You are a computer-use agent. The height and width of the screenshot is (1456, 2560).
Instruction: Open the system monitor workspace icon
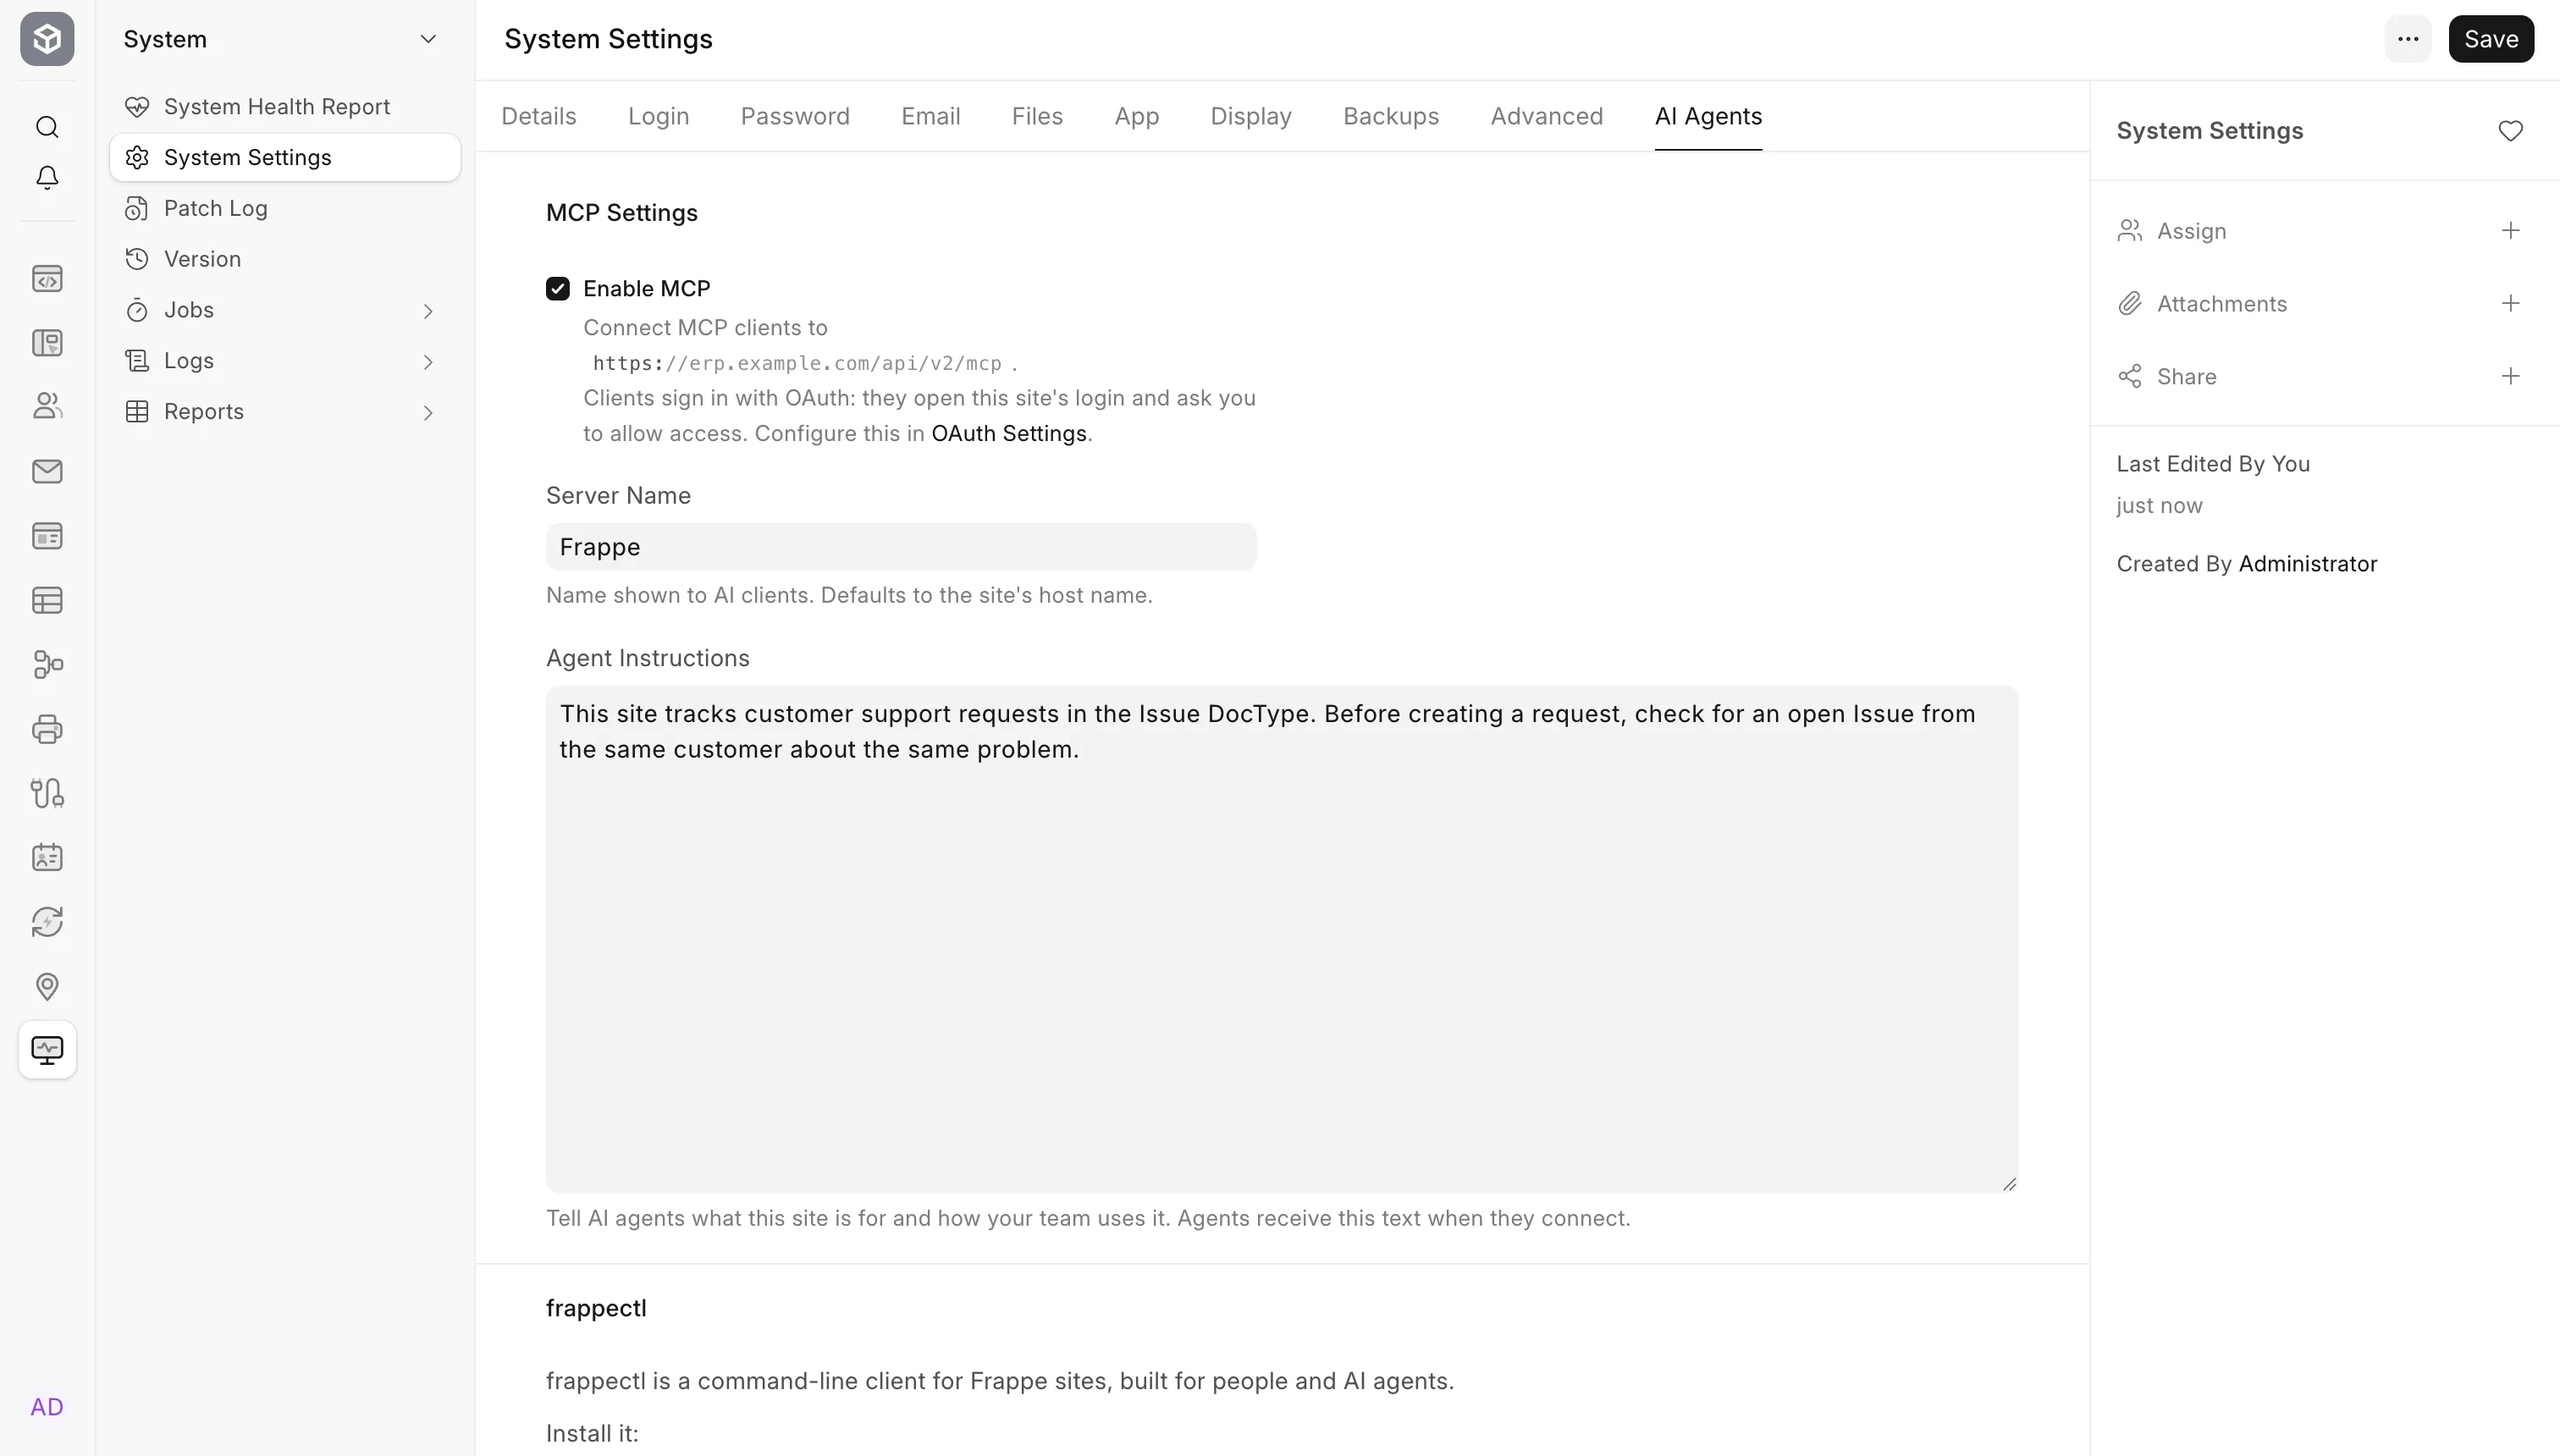(x=47, y=1050)
